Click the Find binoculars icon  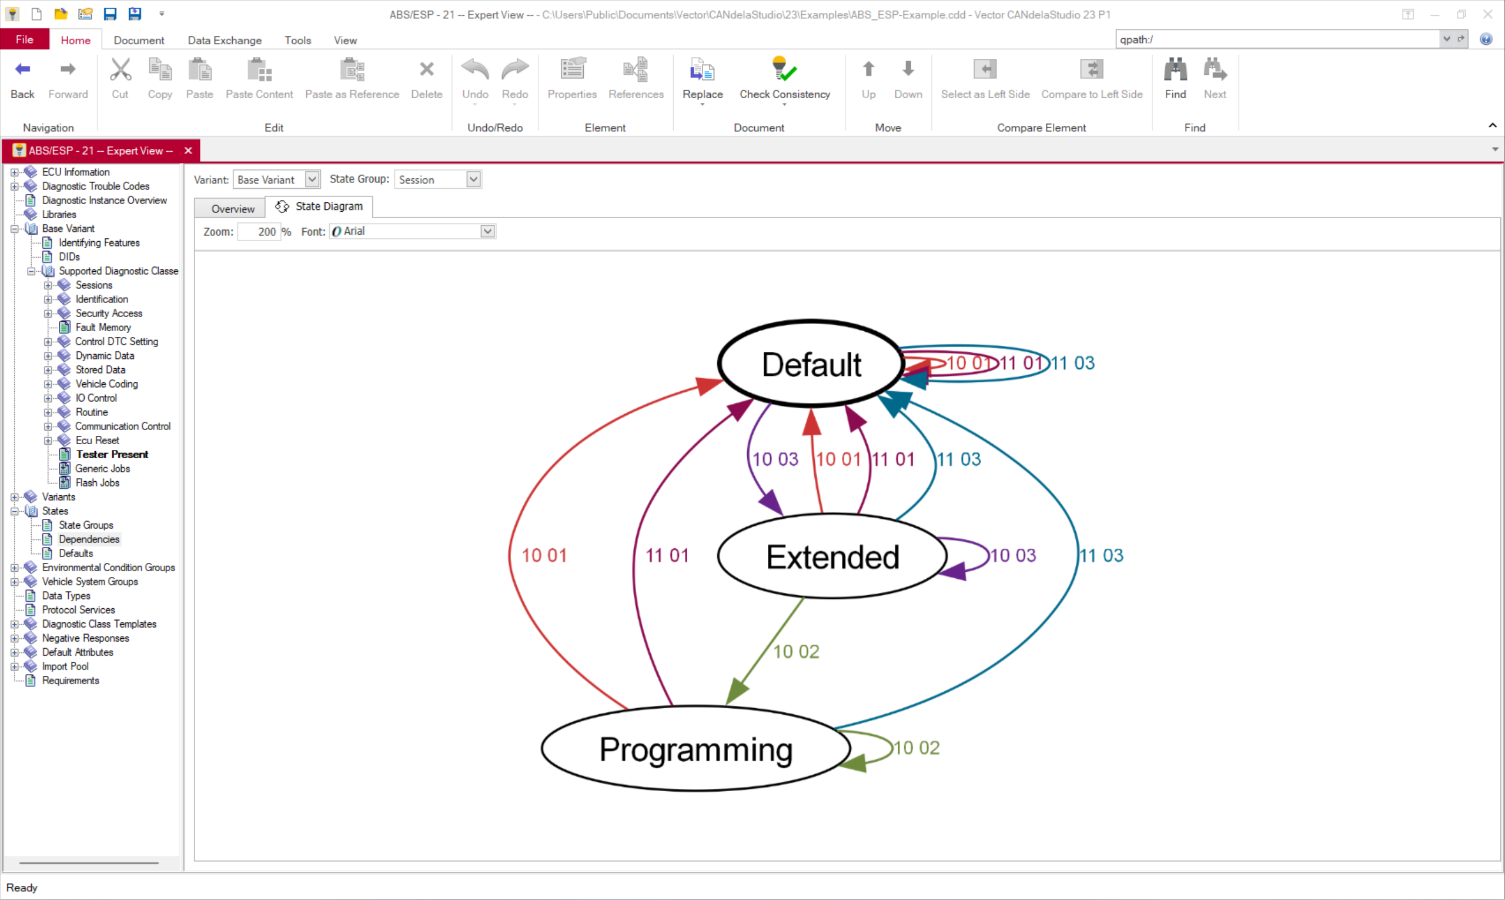(1176, 69)
